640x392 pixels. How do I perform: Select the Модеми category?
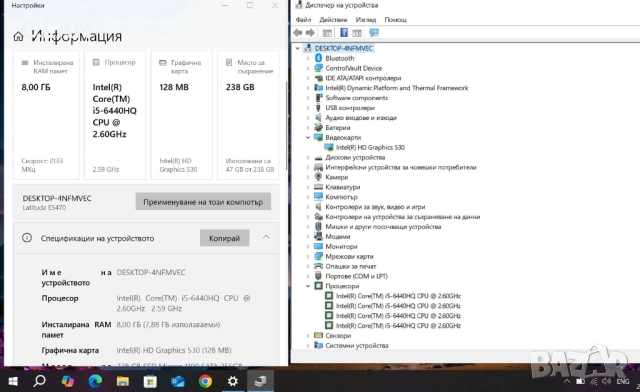point(338,237)
